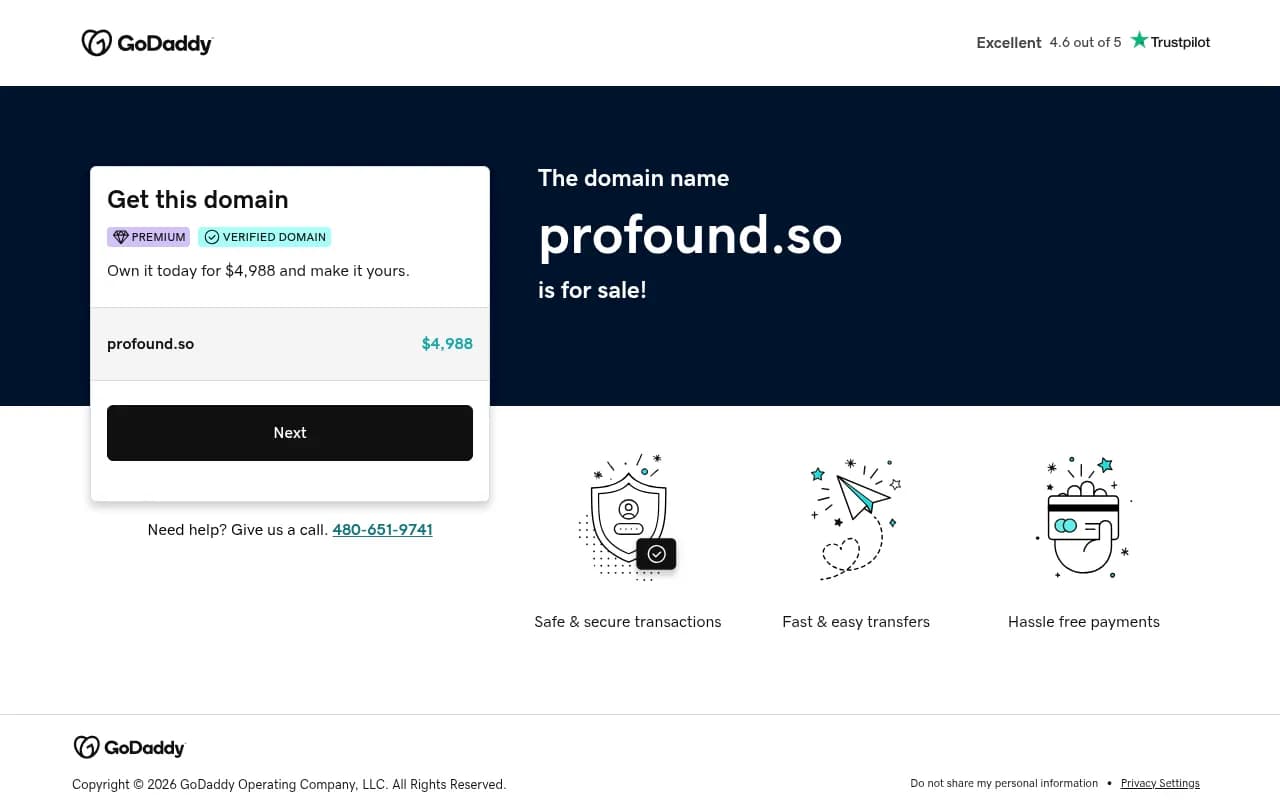Click the GoDaddy logo in the header
The width and height of the screenshot is (1280, 800).
[x=147, y=42]
